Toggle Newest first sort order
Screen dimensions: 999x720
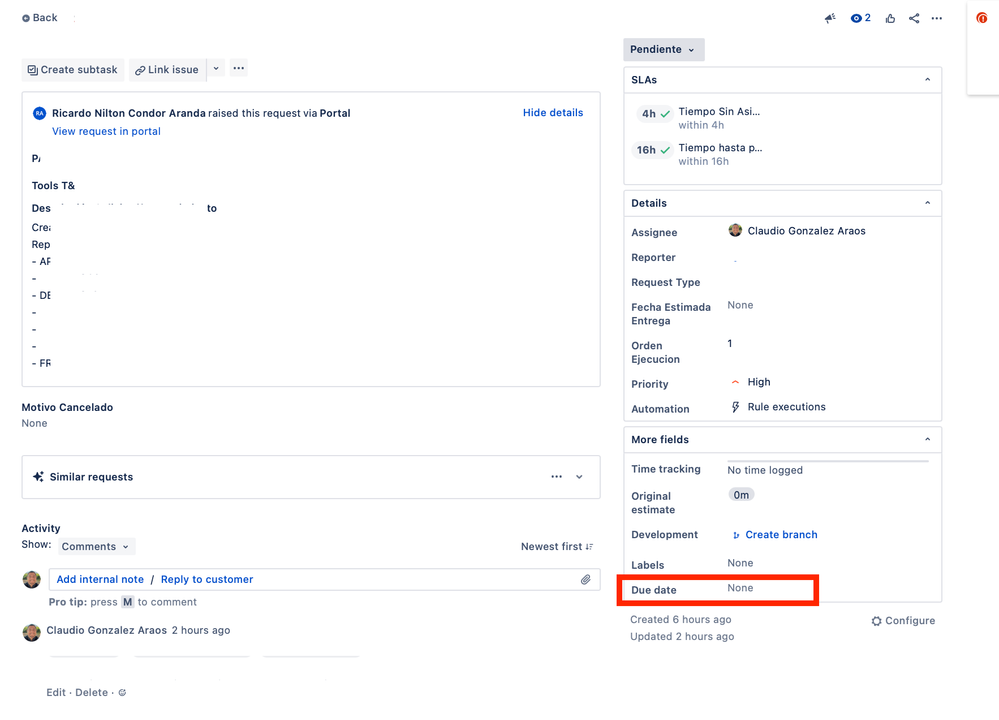(x=557, y=547)
